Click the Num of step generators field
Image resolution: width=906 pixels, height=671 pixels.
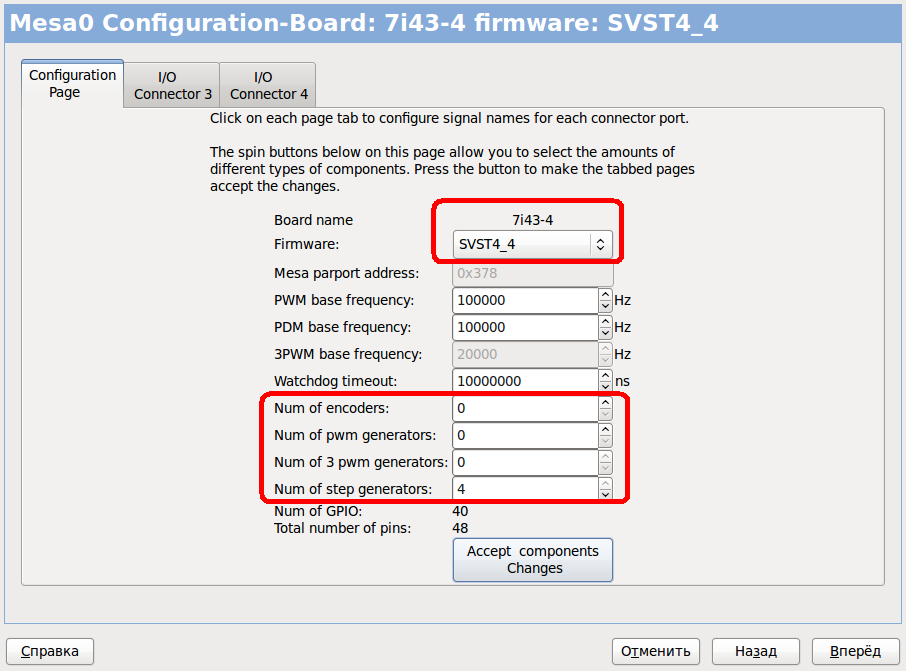[x=525, y=489]
